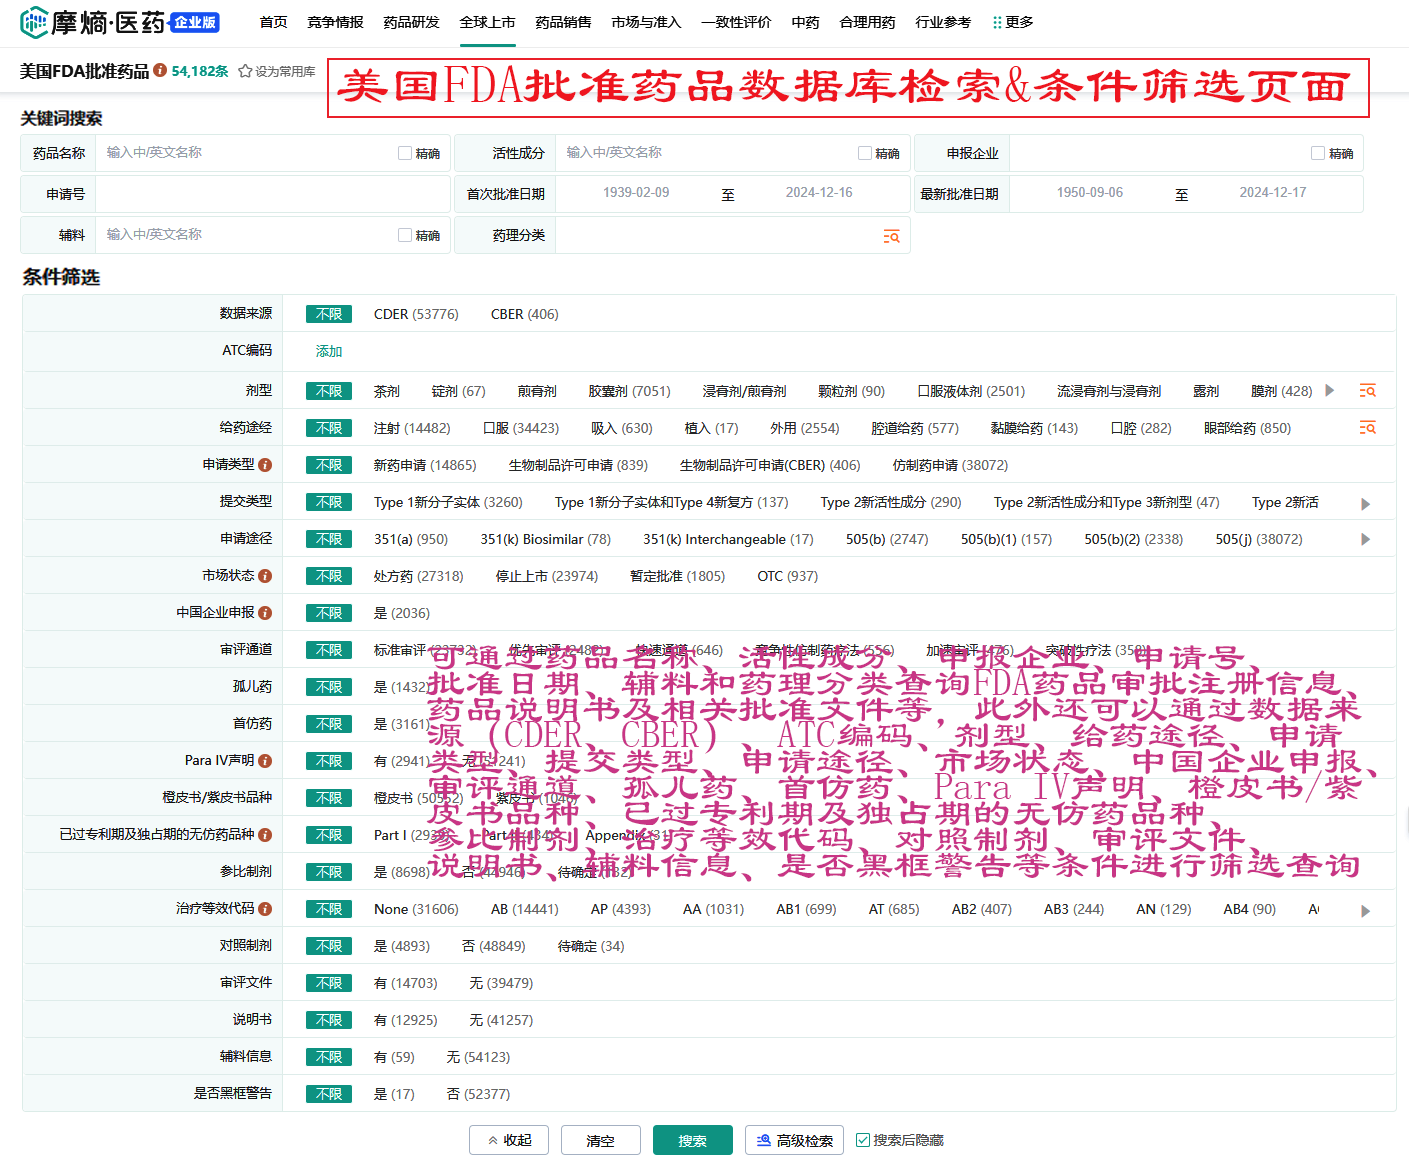Enable exact match for drug name (药品名称)

[x=405, y=153]
